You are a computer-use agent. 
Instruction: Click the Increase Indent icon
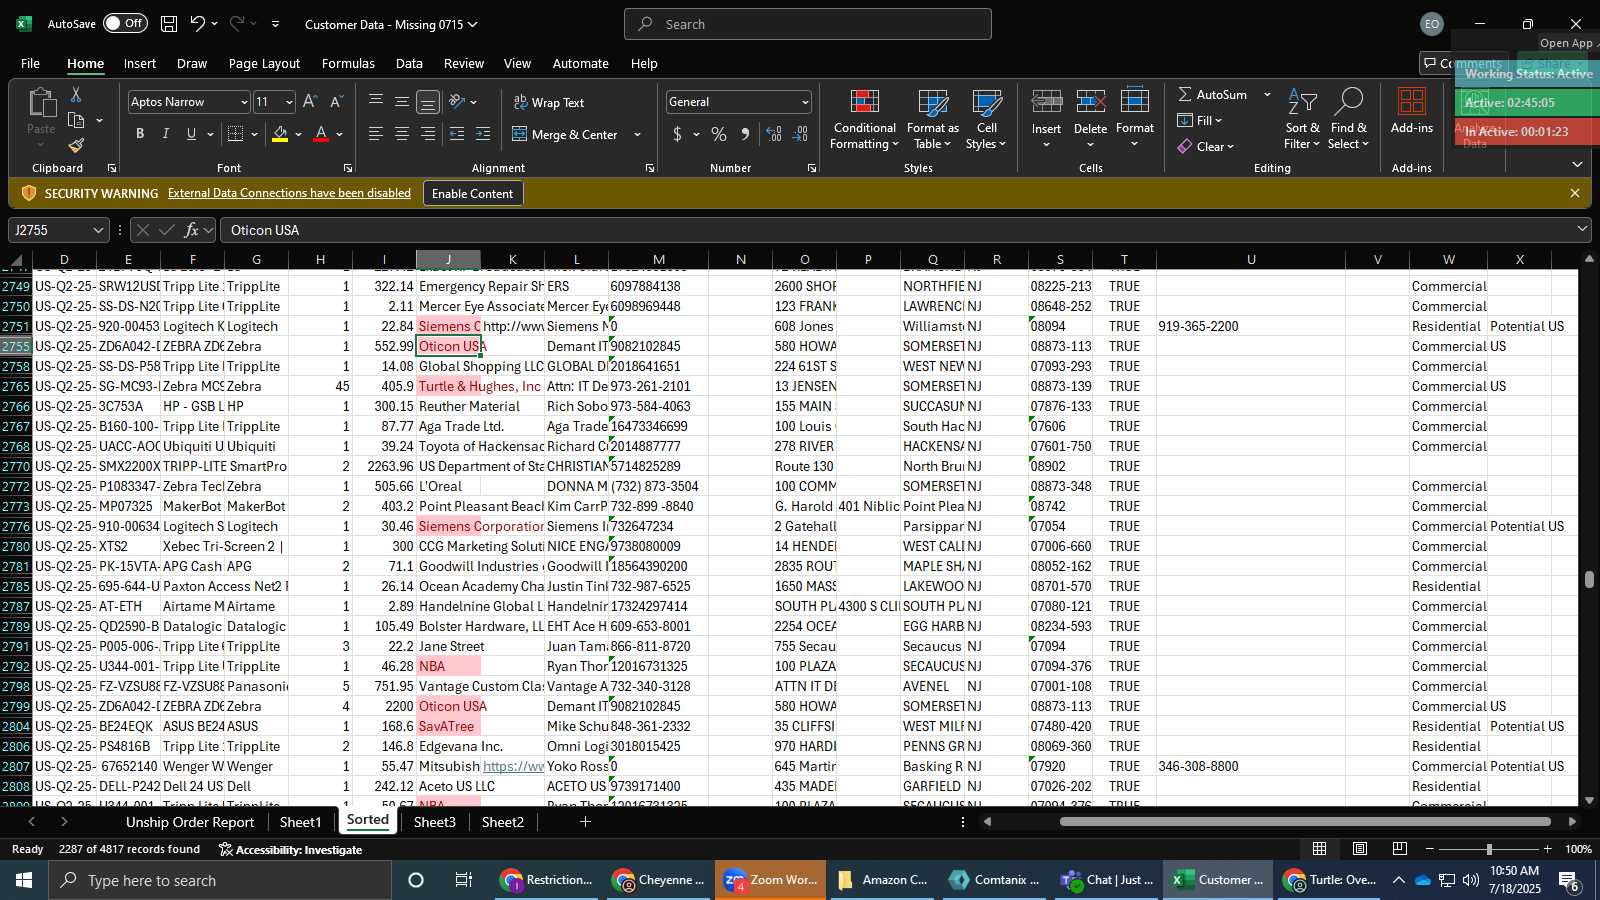coord(483,134)
